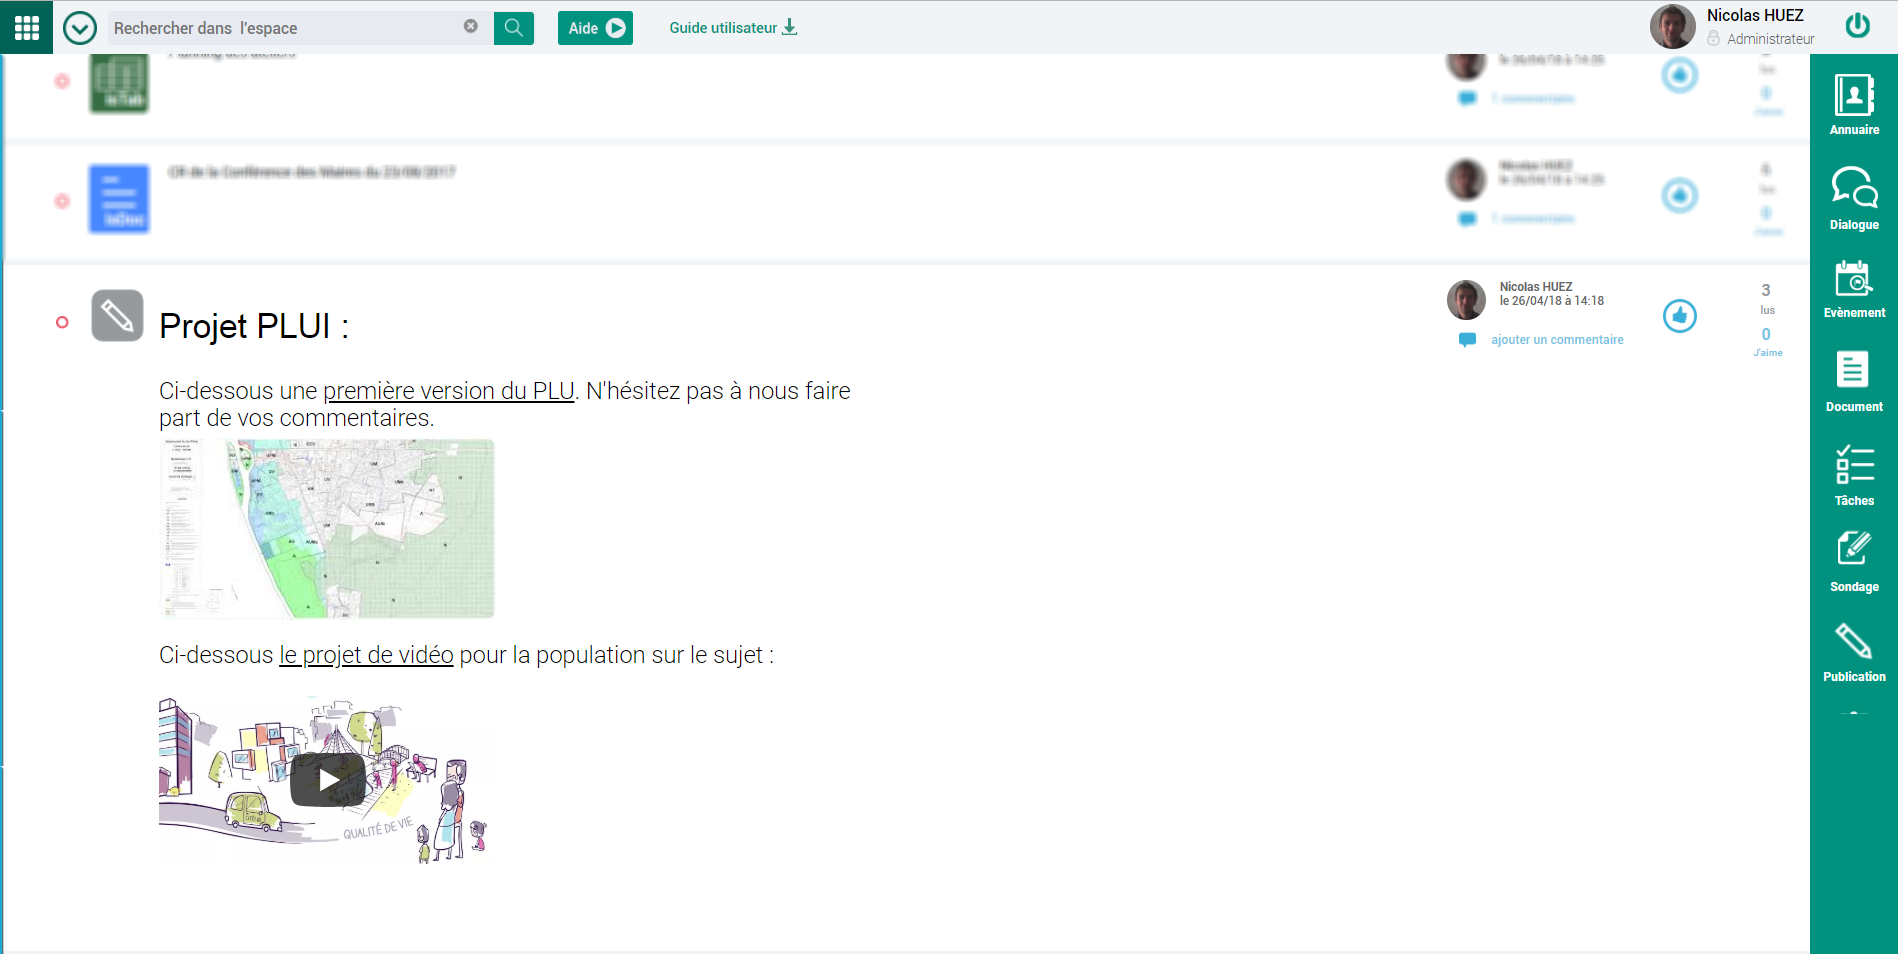Download the Guide utilisateur
This screenshot has height=954, width=1898.
[x=733, y=28]
